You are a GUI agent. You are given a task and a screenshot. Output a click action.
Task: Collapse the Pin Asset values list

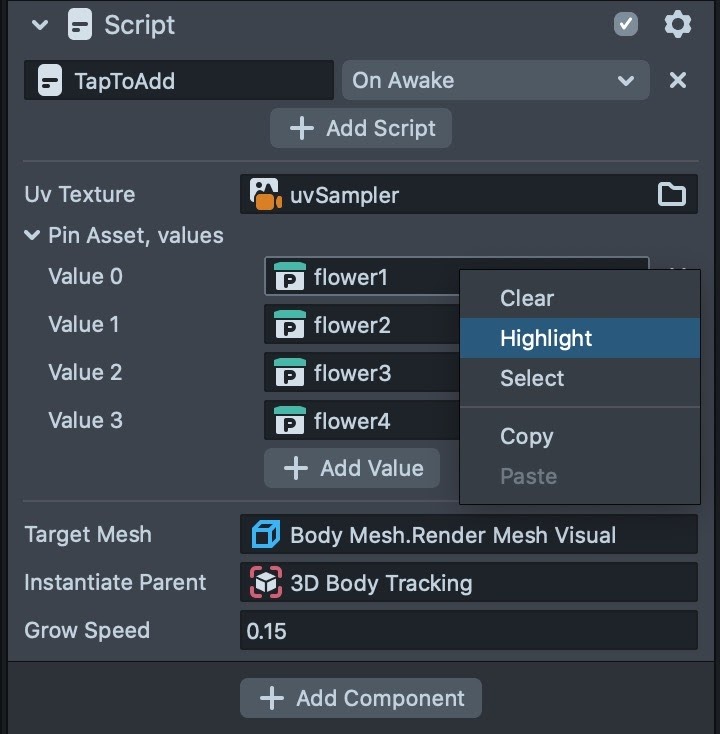click(x=32, y=236)
